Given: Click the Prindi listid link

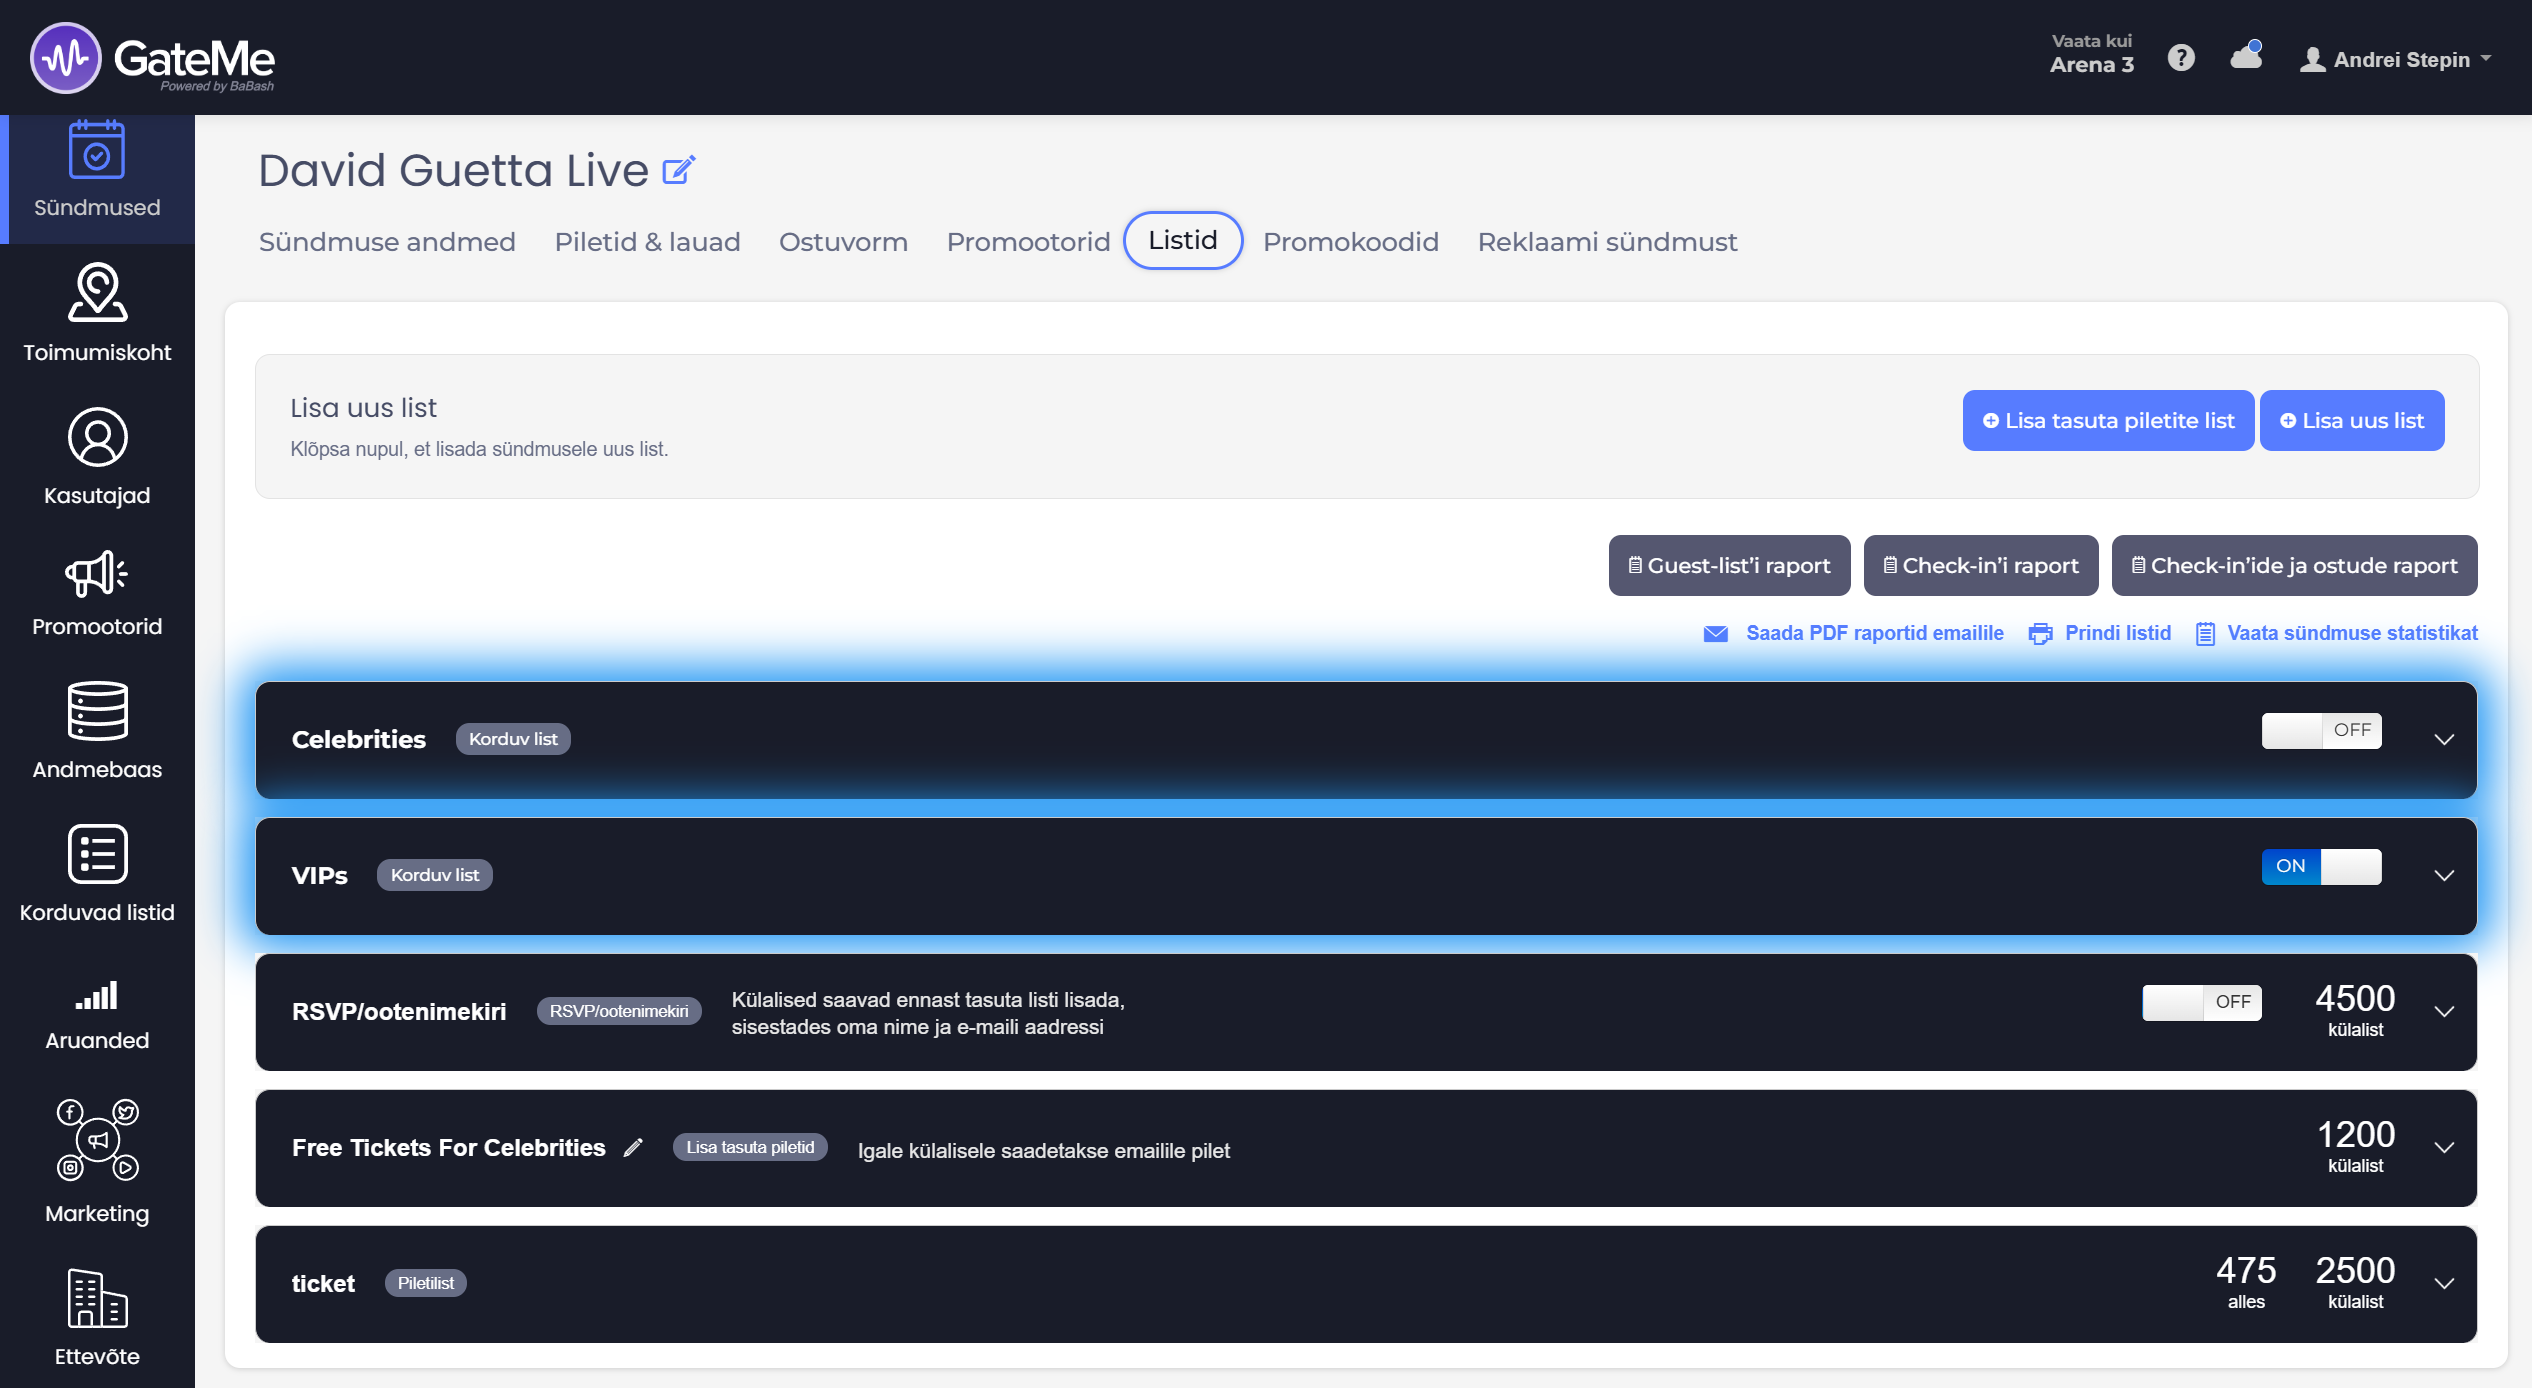Looking at the screenshot, I should (x=2118, y=634).
